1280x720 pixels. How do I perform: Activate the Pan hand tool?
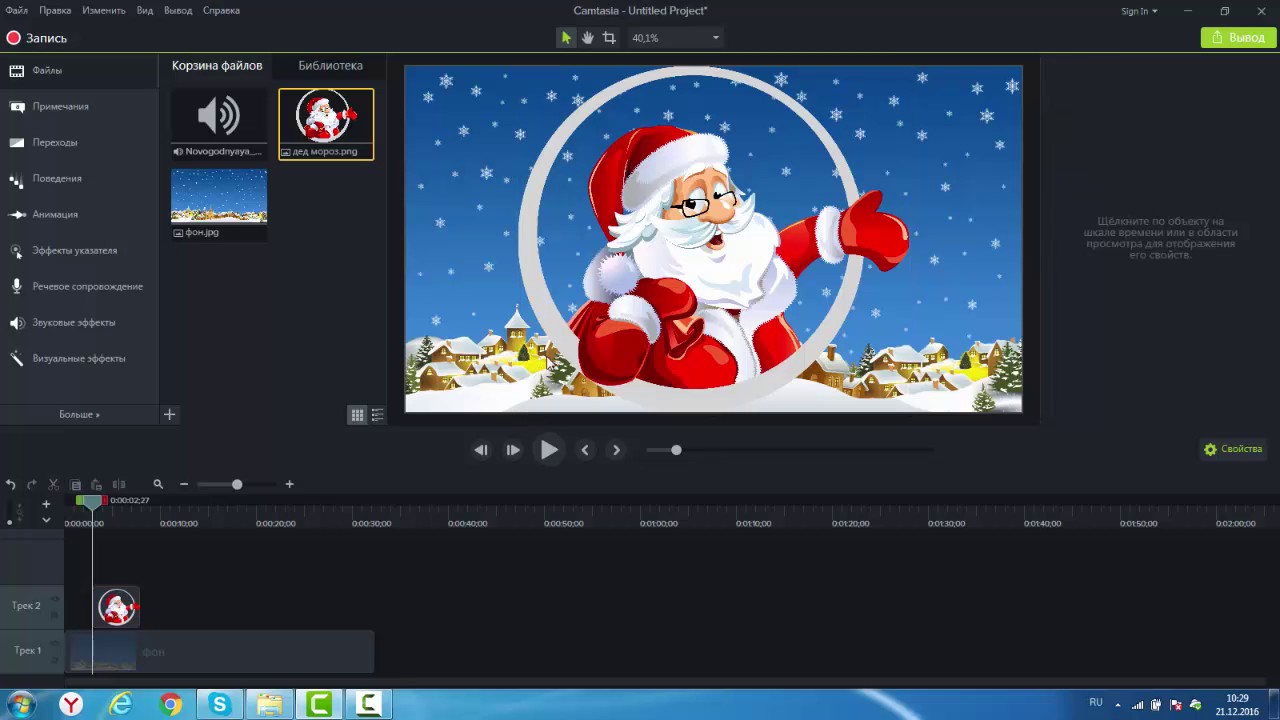[588, 38]
